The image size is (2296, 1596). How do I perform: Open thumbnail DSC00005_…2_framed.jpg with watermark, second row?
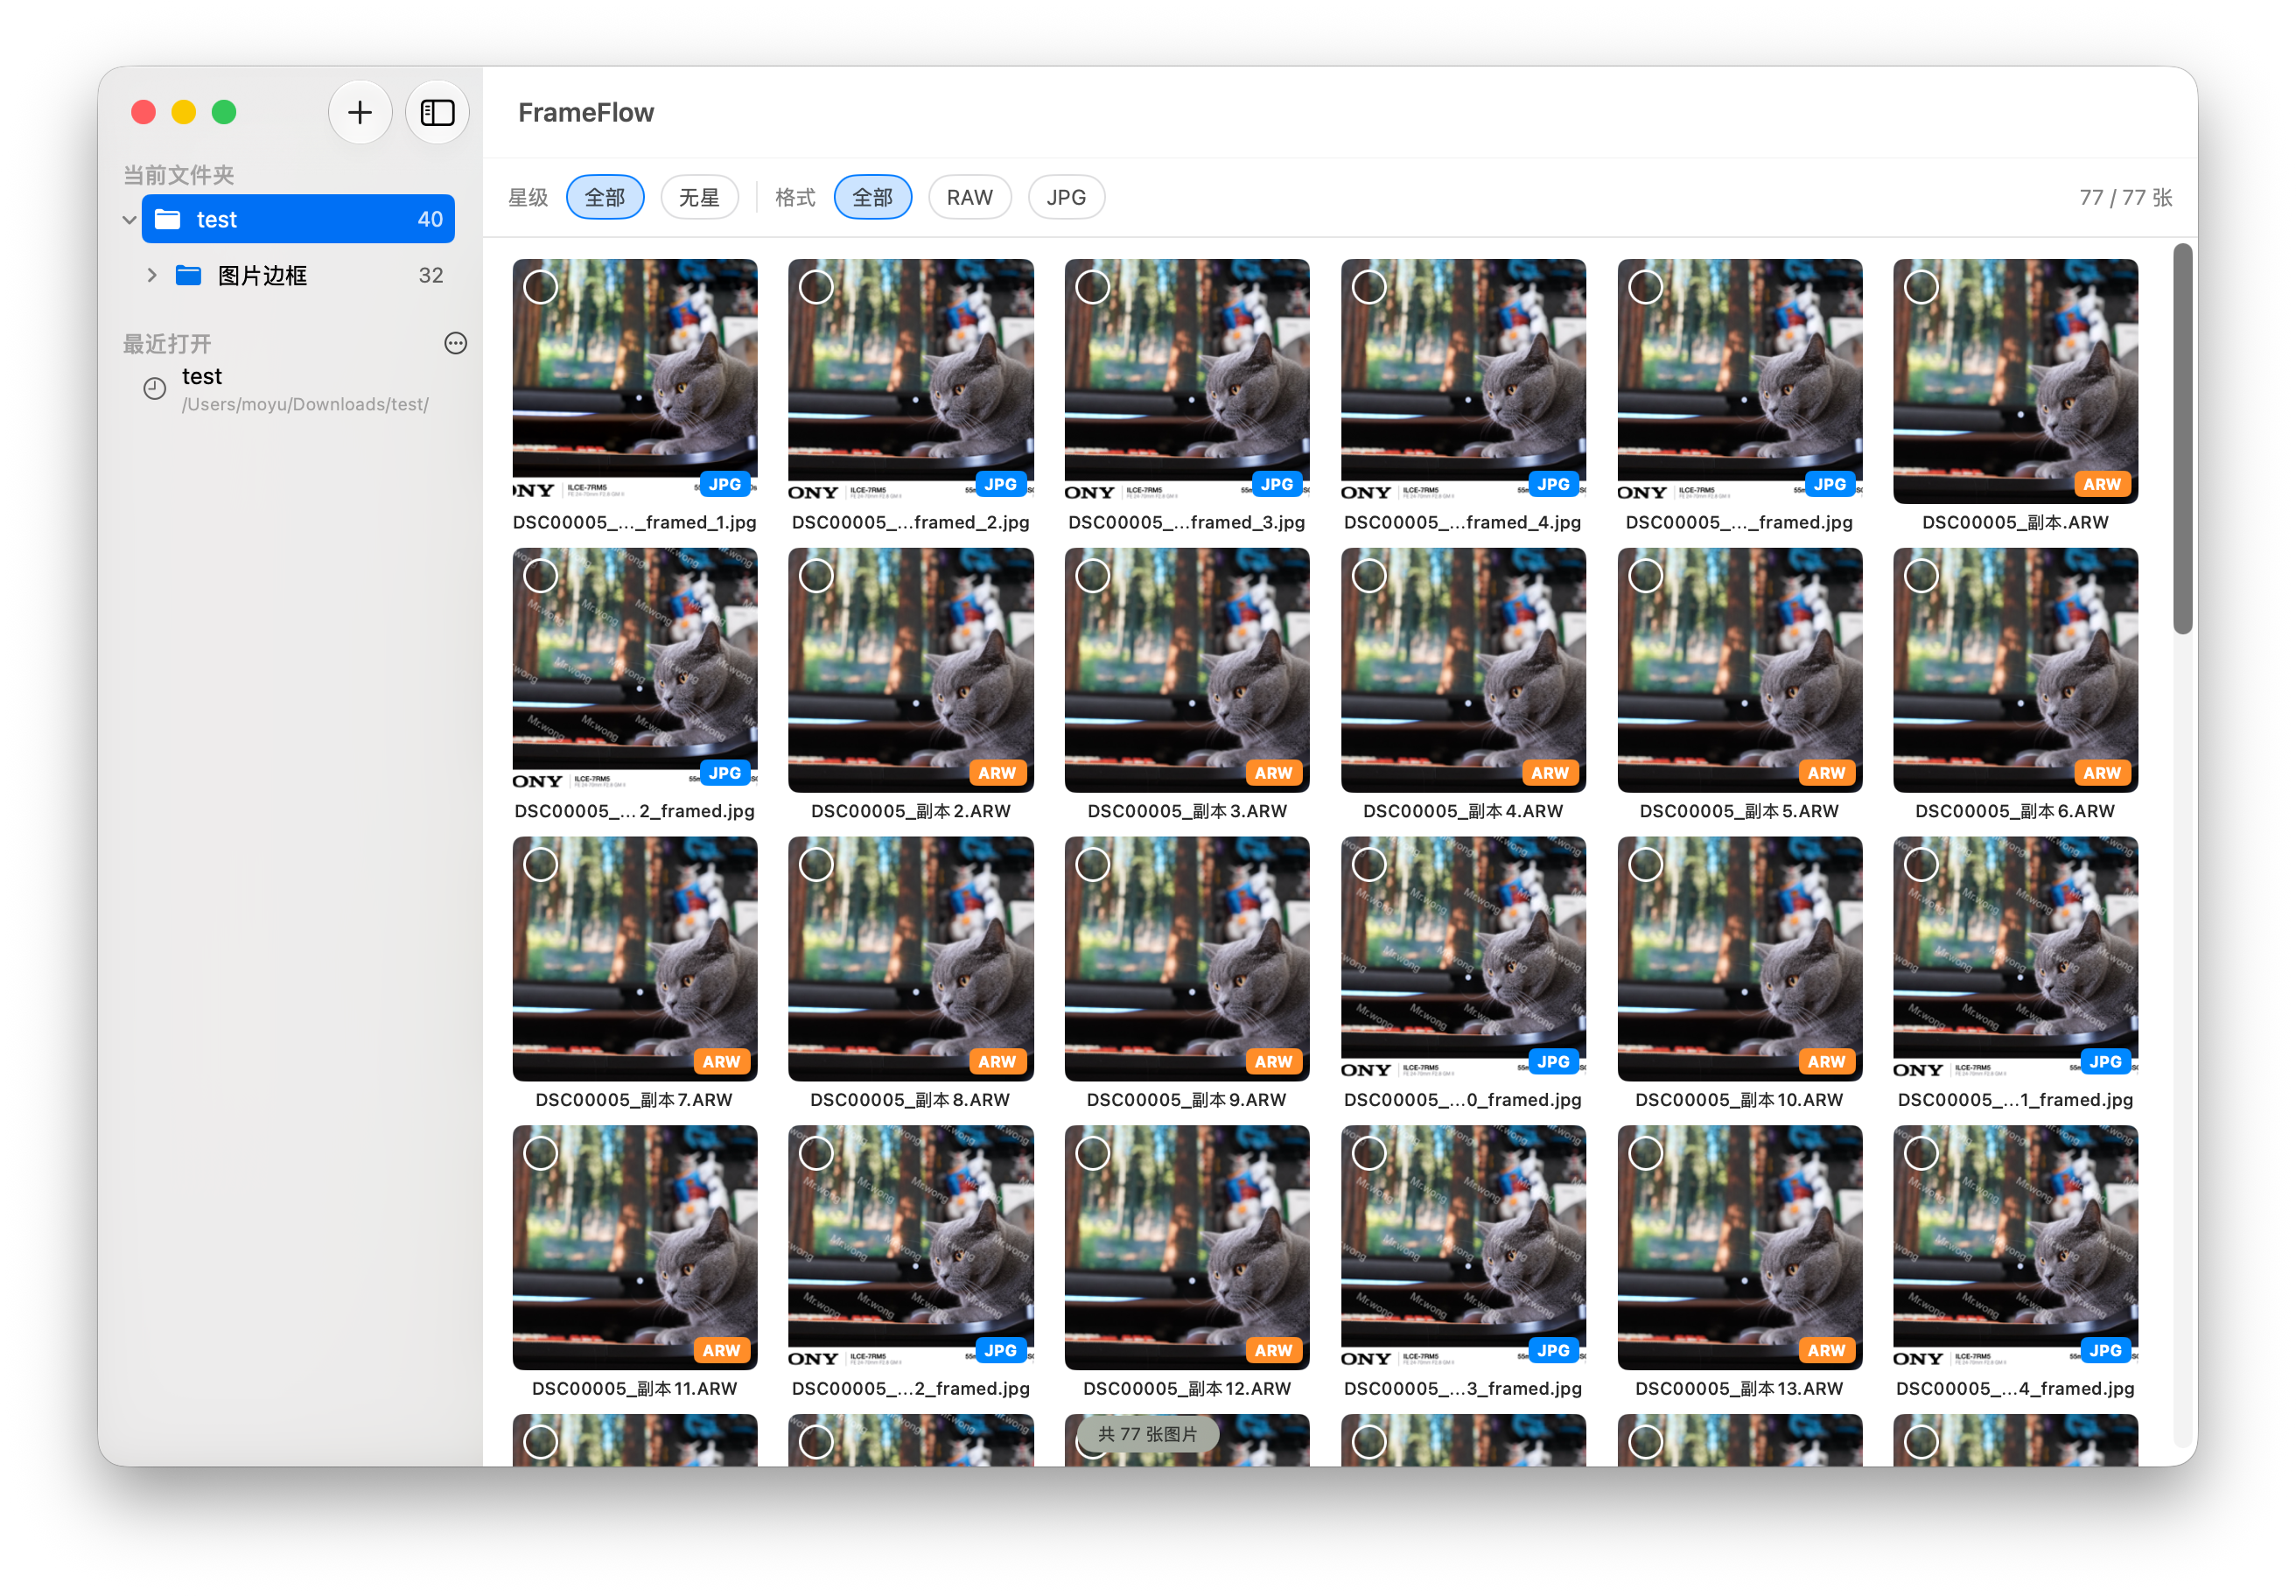coord(635,670)
